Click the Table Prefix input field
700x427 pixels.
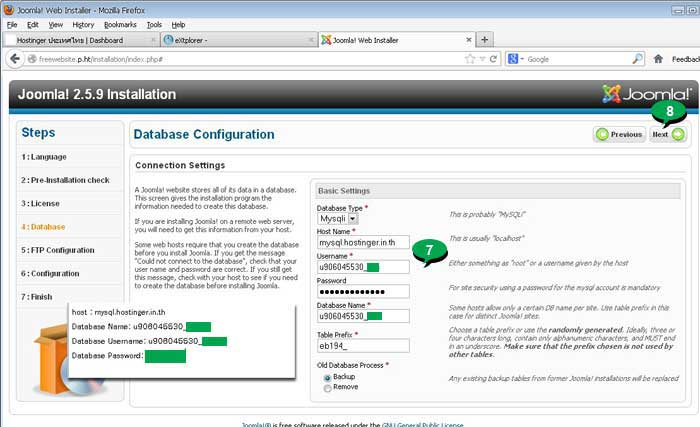pyautogui.click(x=363, y=346)
